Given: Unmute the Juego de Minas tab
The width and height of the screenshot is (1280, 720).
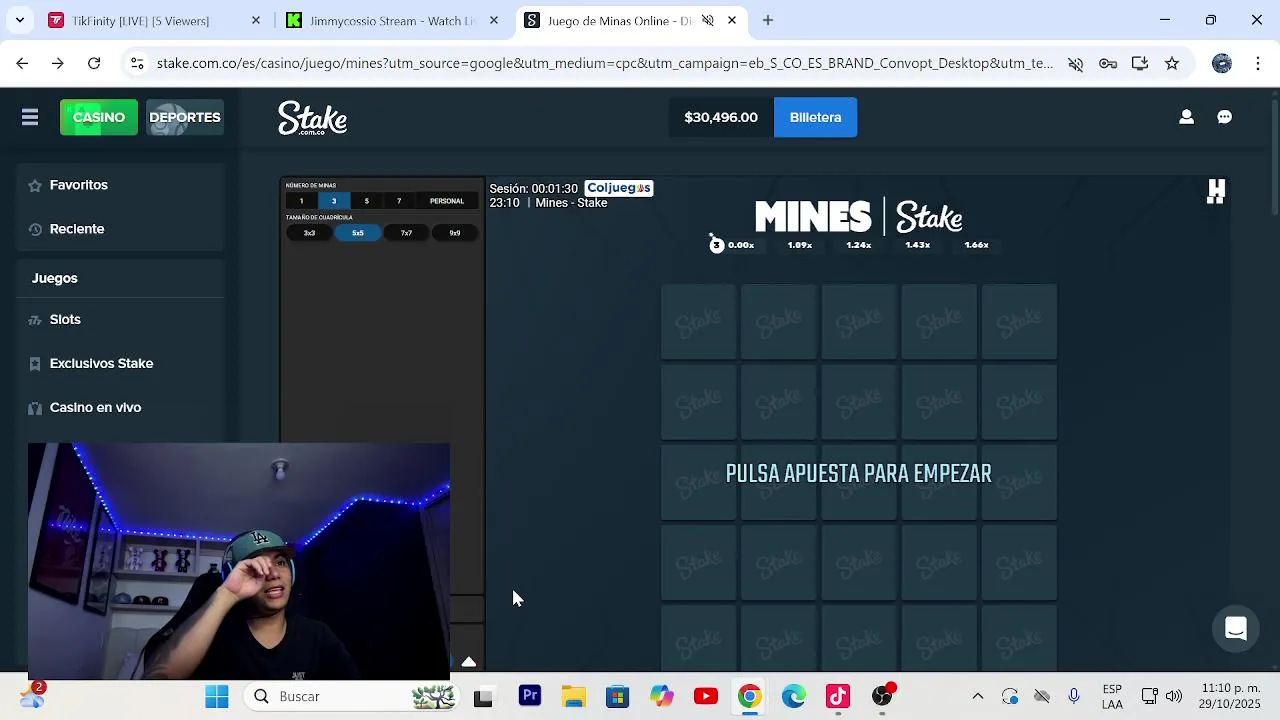Looking at the screenshot, I should (707, 20).
